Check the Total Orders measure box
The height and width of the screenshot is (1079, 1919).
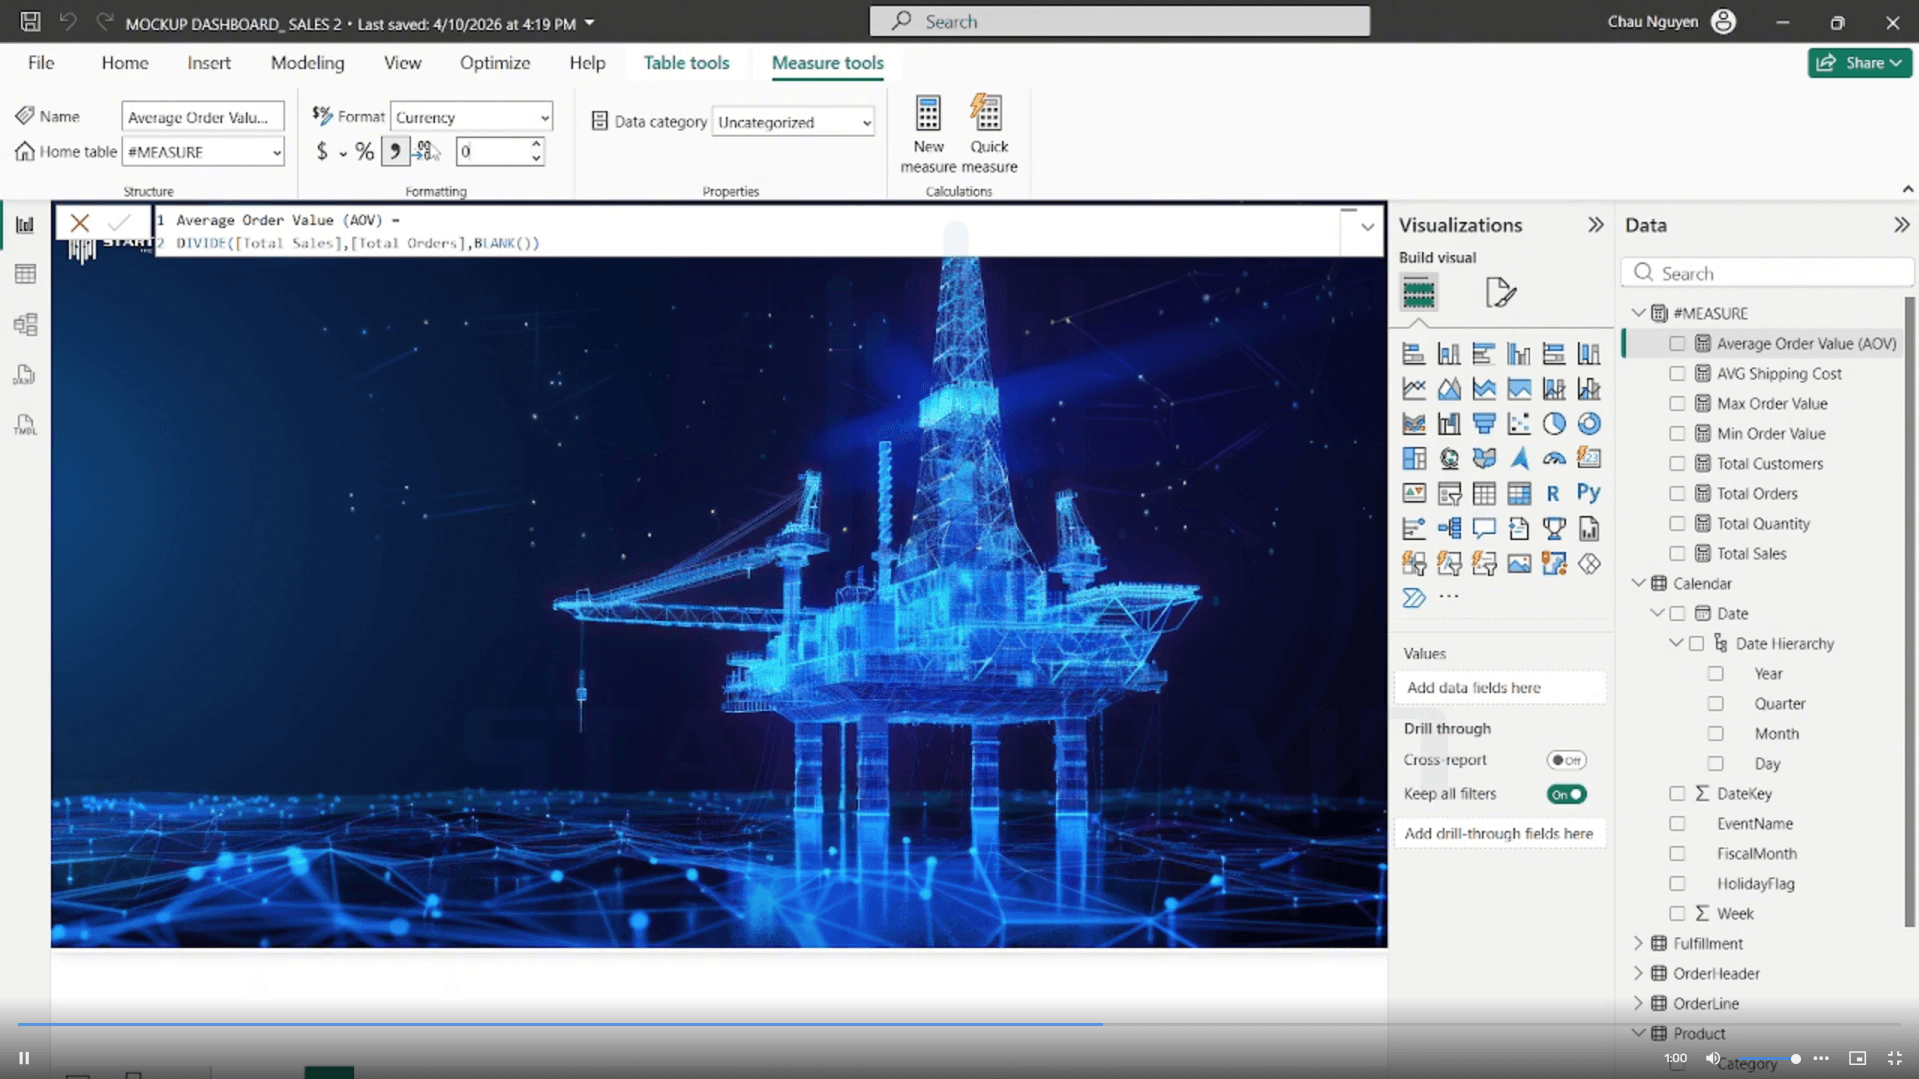click(x=1677, y=494)
